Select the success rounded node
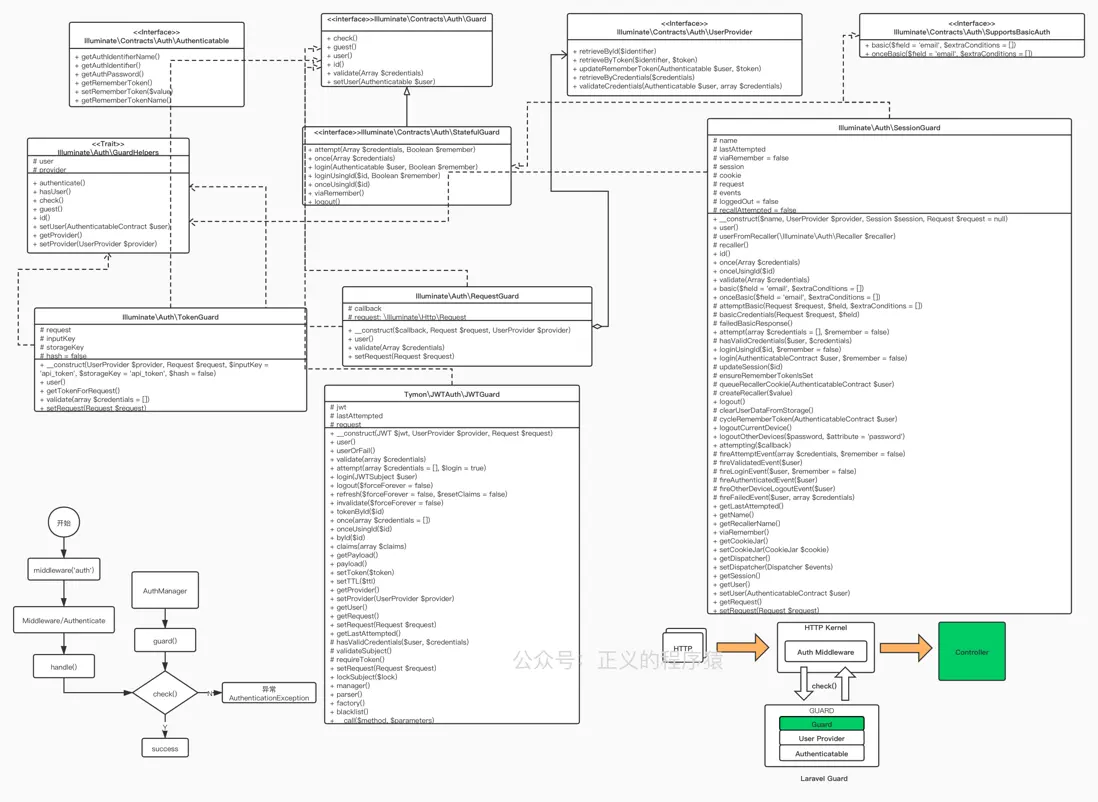Image resolution: width=1098 pixels, height=802 pixels. (x=164, y=747)
